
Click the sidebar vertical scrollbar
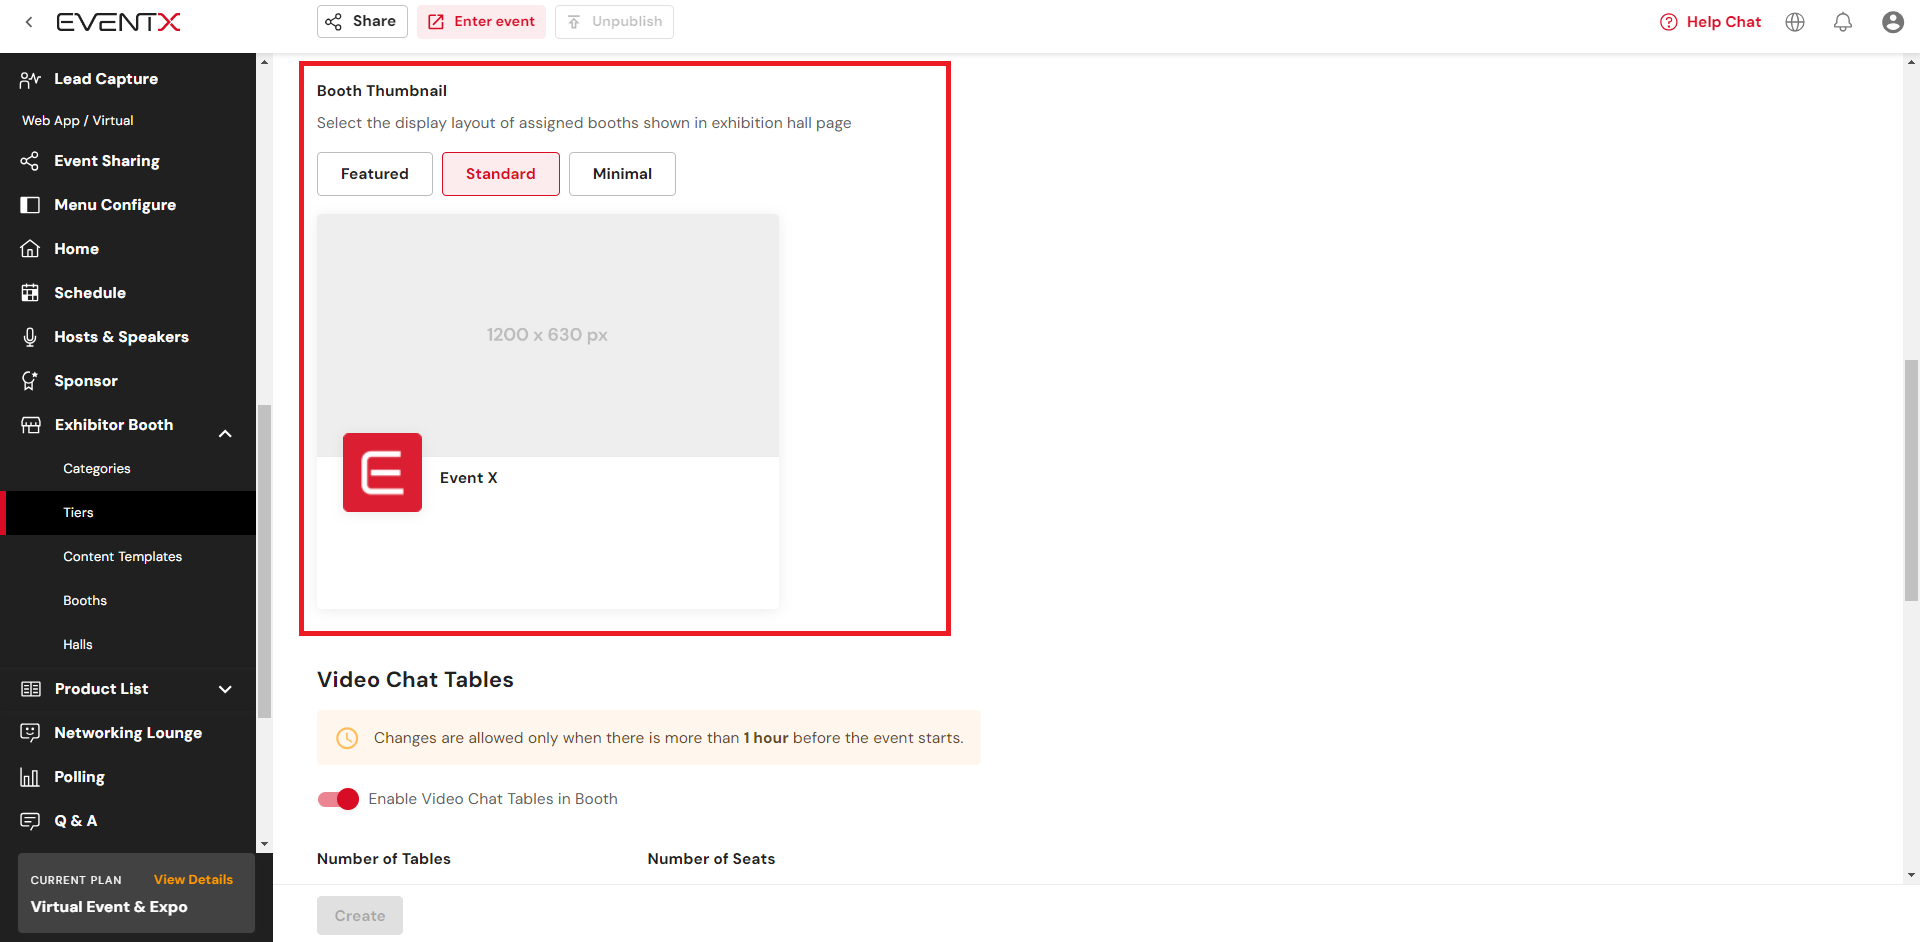pyautogui.click(x=264, y=561)
